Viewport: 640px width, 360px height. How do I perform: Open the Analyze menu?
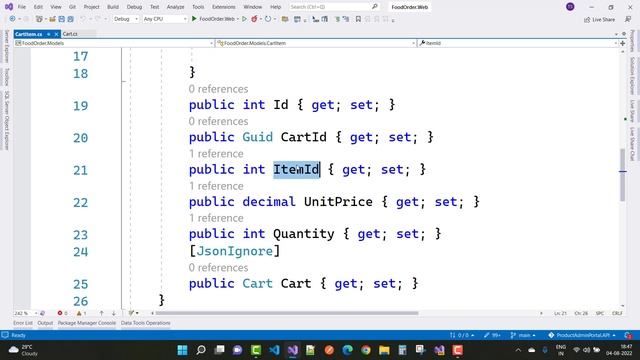click(176, 7)
